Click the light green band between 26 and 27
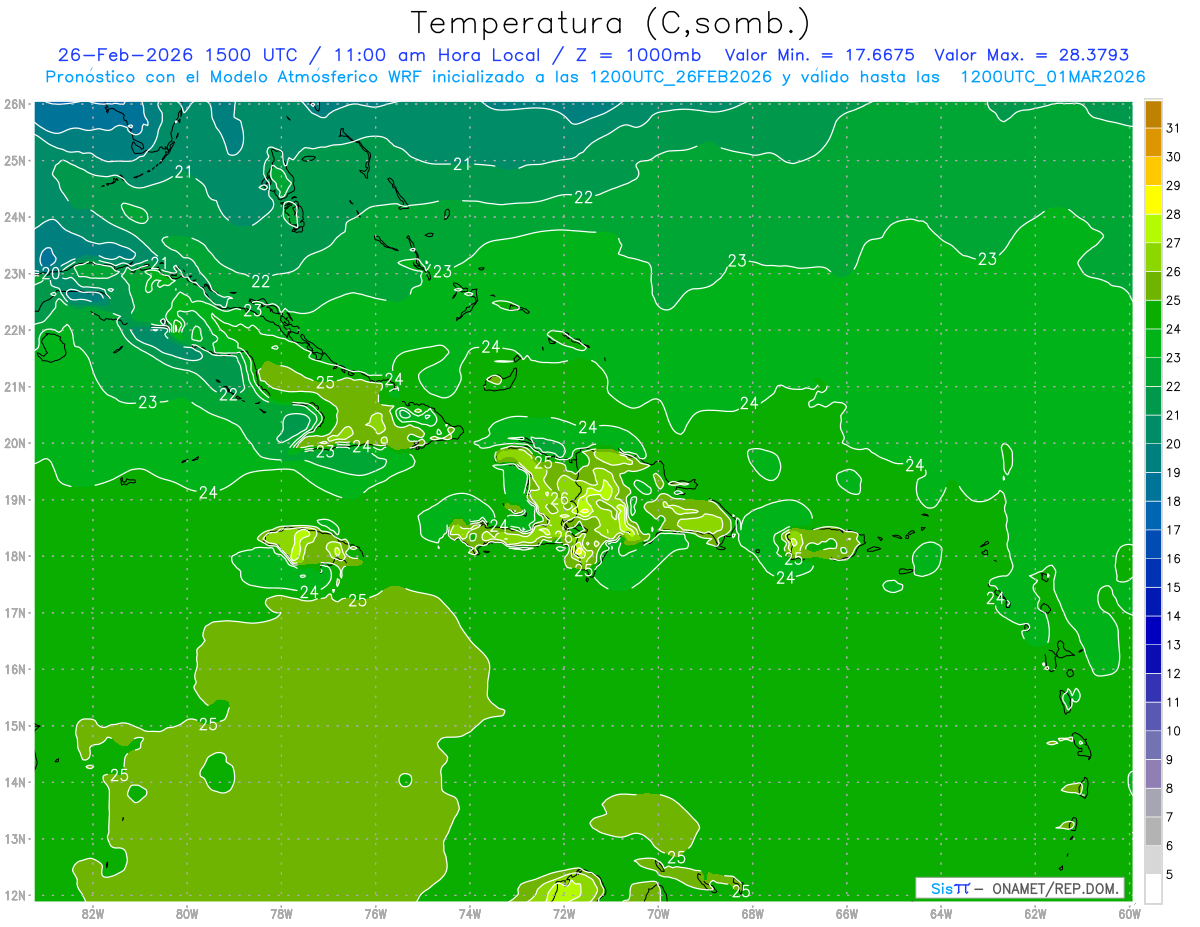The width and height of the screenshot is (1200, 927). click(x=1153, y=258)
